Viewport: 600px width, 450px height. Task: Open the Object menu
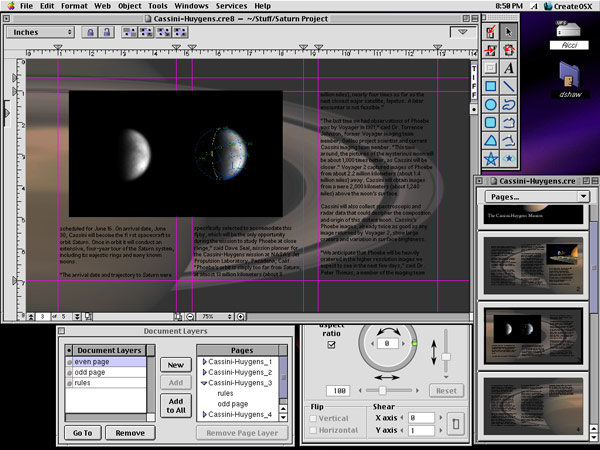(x=129, y=6)
